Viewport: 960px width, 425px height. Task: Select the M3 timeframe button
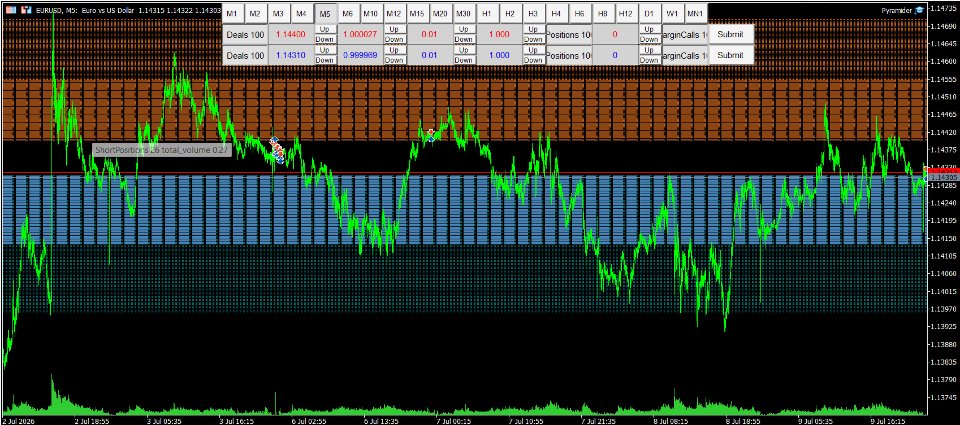[279, 13]
